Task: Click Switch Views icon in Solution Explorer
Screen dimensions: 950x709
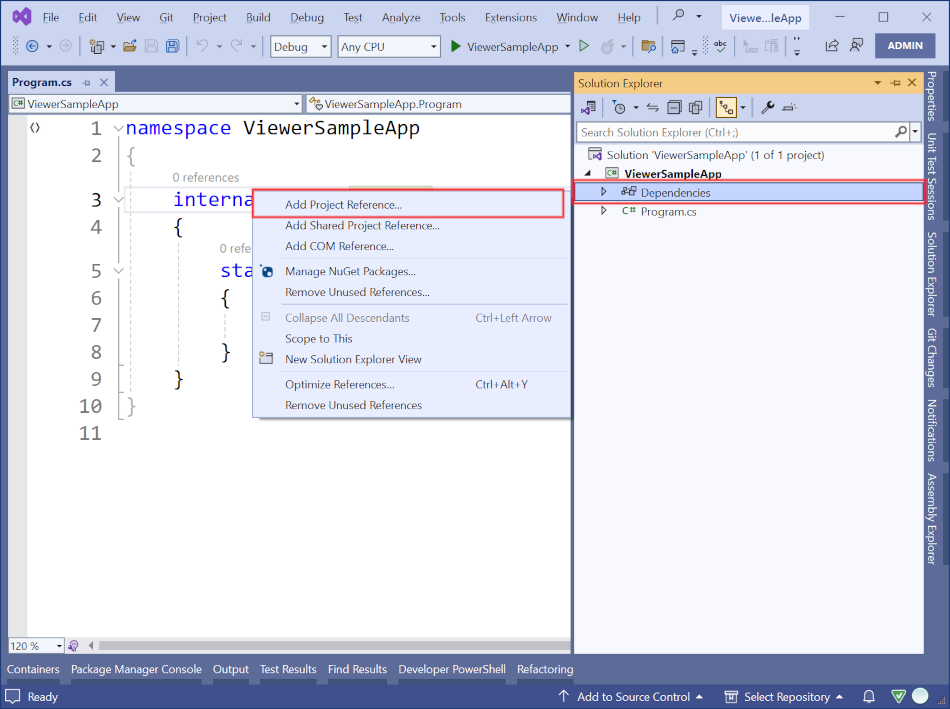Action: 588,108
